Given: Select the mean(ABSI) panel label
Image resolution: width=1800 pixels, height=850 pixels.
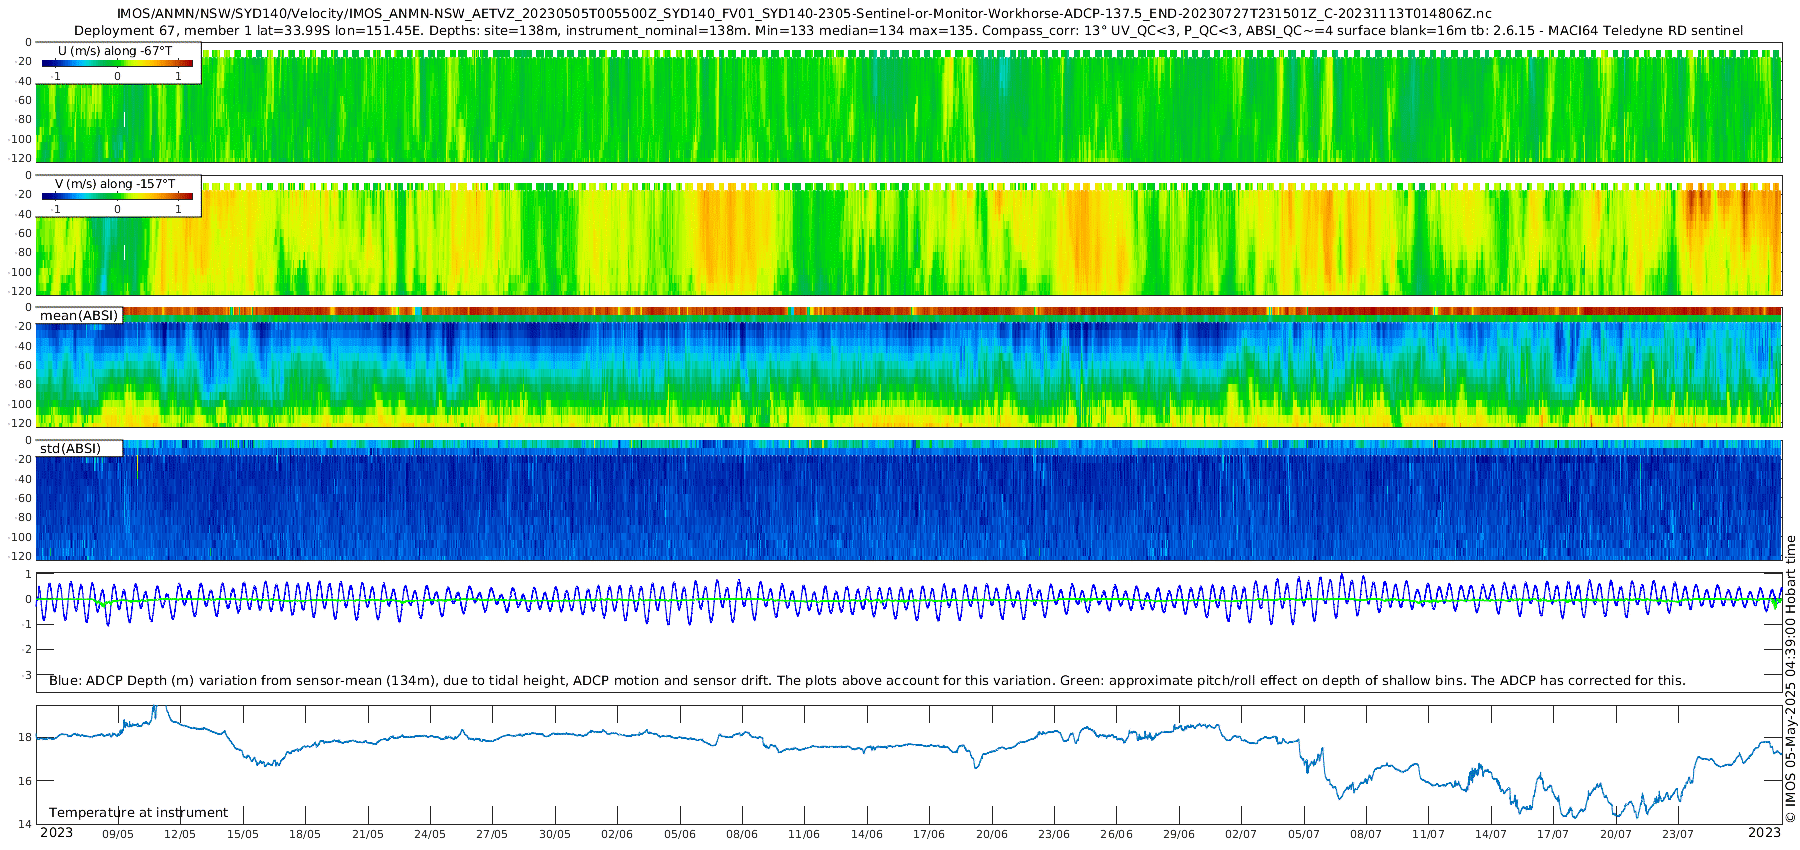Looking at the screenshot, I should [x=79, y=316].
